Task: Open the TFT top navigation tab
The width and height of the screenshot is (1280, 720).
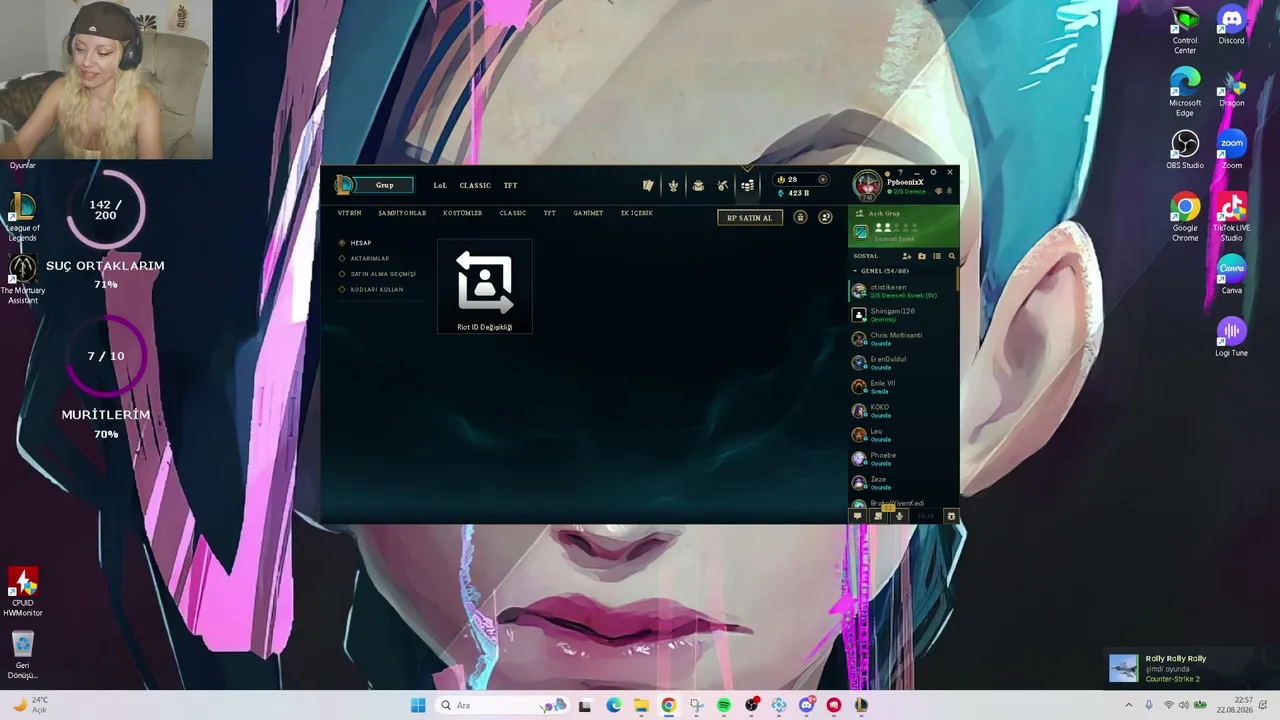Action: tap(510, 185)
